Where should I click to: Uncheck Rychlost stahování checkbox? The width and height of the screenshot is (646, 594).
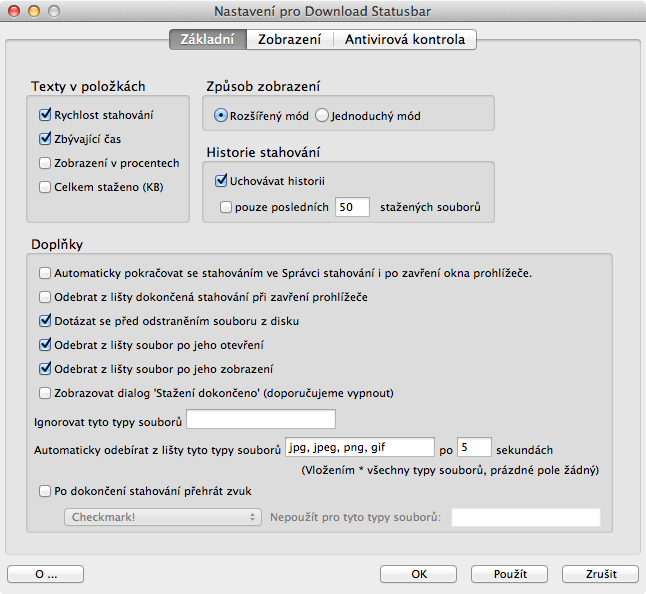(x=45, y=115)
